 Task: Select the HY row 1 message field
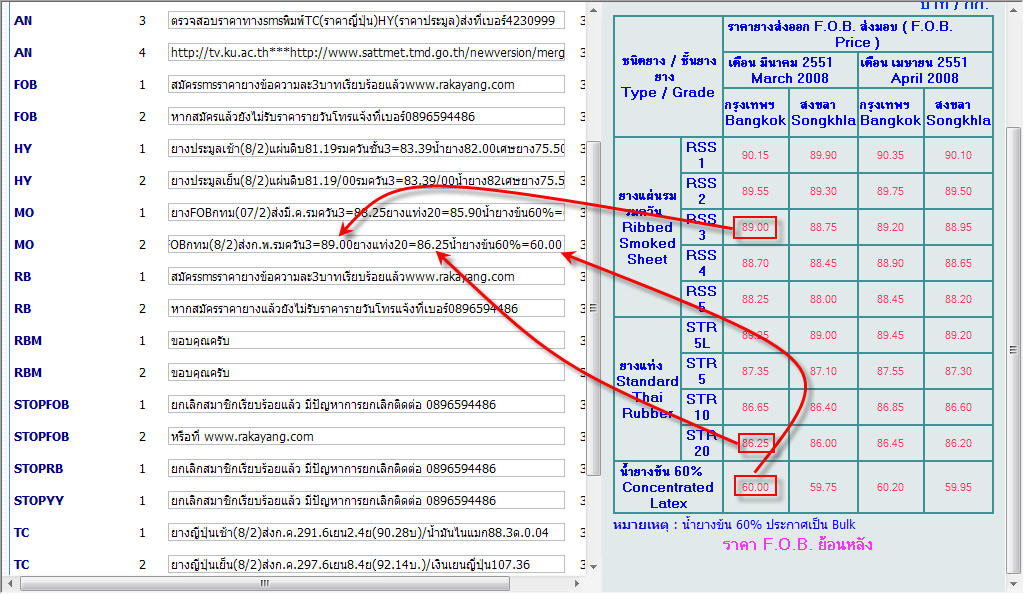coord(367,149)
